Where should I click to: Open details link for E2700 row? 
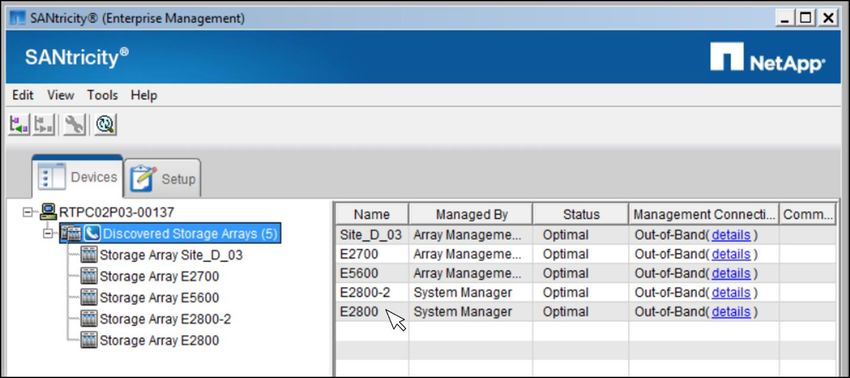[x=731, y=254]
